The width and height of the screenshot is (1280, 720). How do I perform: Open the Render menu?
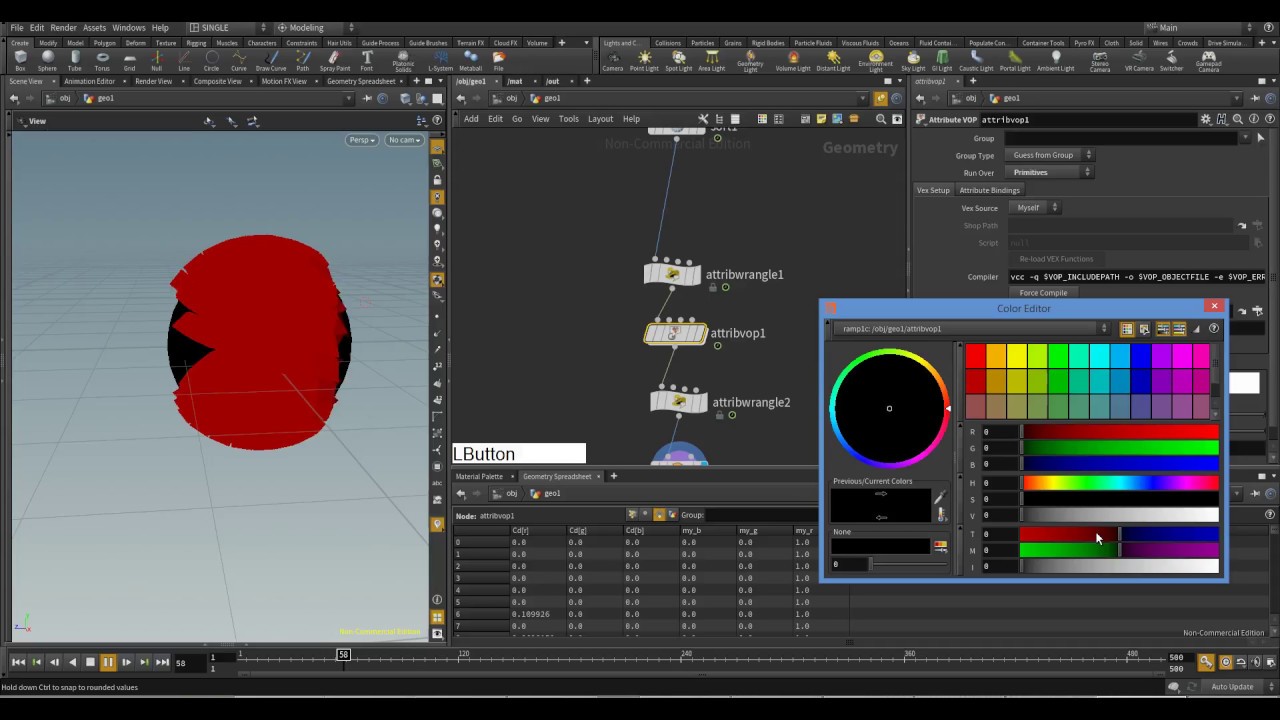point(63,28)
